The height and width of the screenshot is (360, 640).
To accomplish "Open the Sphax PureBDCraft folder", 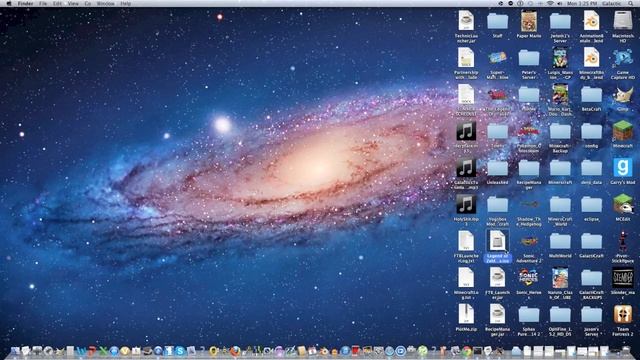I will coord(529,315).
